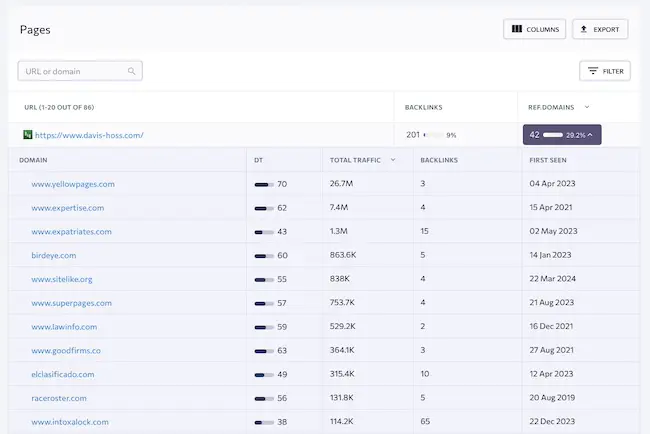Image resolution: width=650 pixels, height=434 pixels.
Task: Click the 863.6K traffic value
Action: [x=343, y=255]
